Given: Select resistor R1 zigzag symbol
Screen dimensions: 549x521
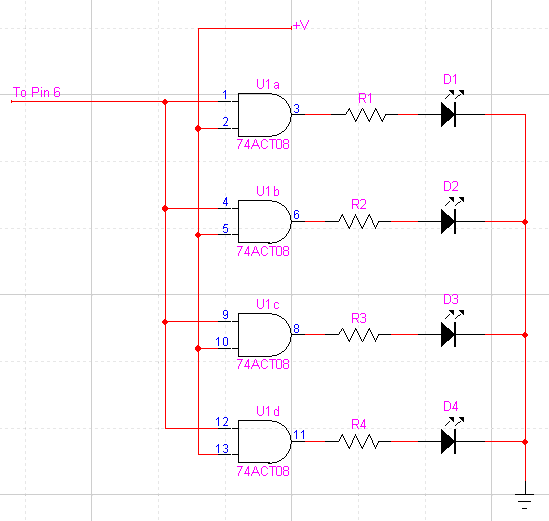Looking at the screenshot, I should coord(366,114).
